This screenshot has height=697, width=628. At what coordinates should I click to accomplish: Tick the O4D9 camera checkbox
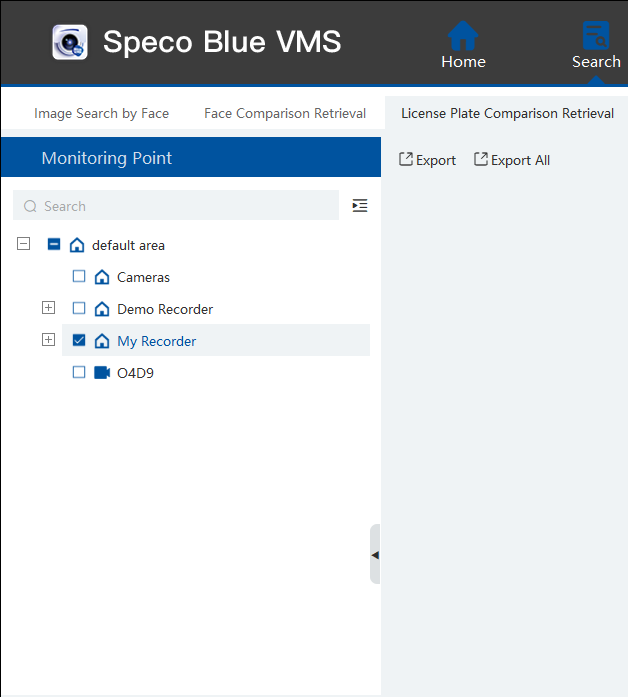79,373
